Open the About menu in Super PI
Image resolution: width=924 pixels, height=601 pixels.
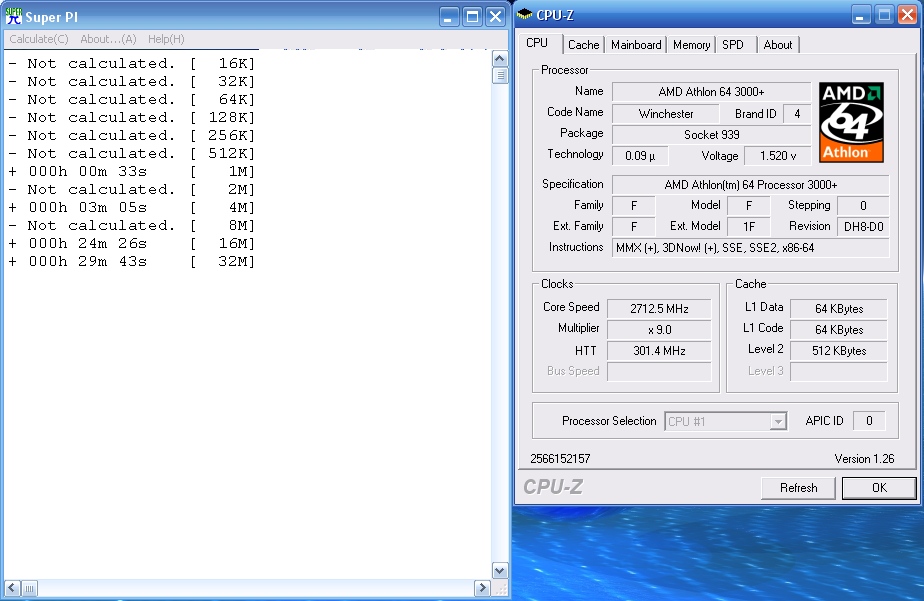(108, 39)
